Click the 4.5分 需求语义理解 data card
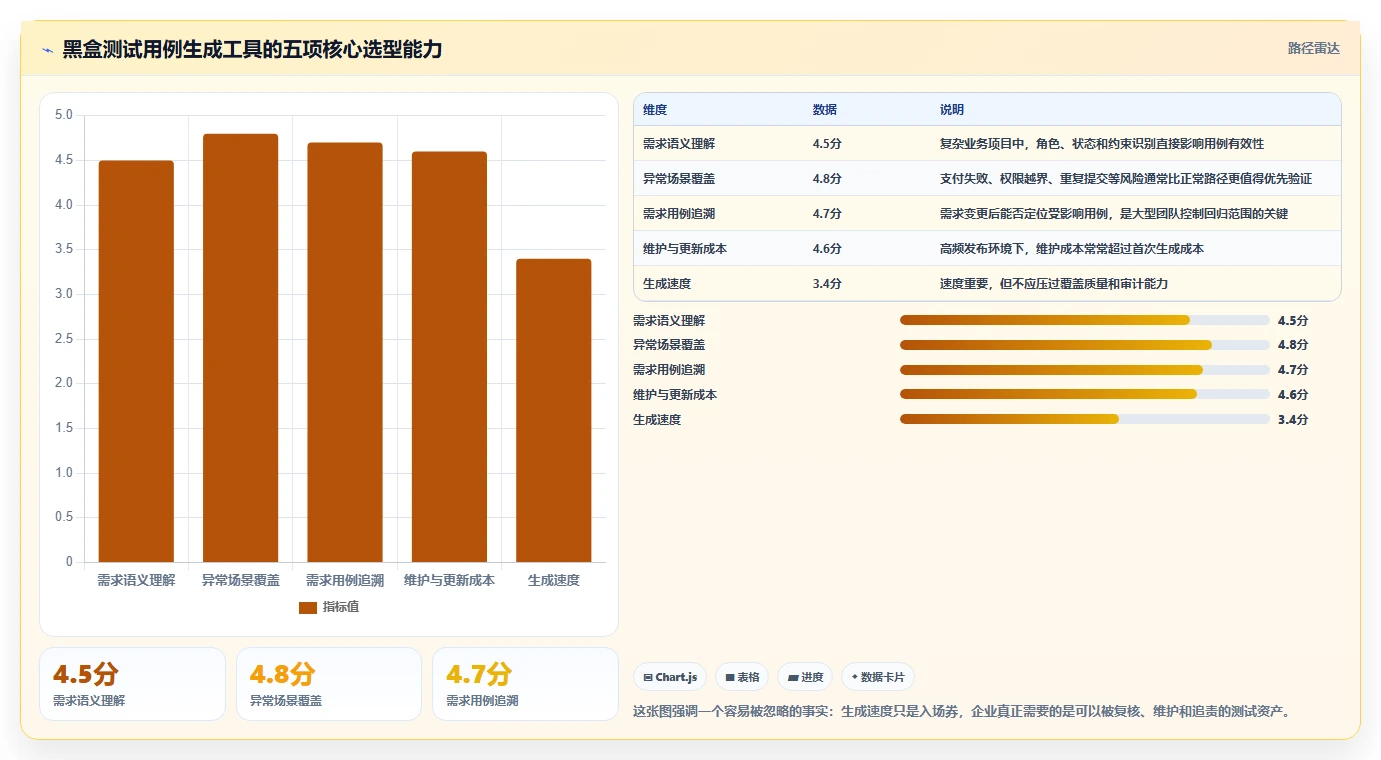Viewport: 1381px width, 760px height. [x=132, y=684]
